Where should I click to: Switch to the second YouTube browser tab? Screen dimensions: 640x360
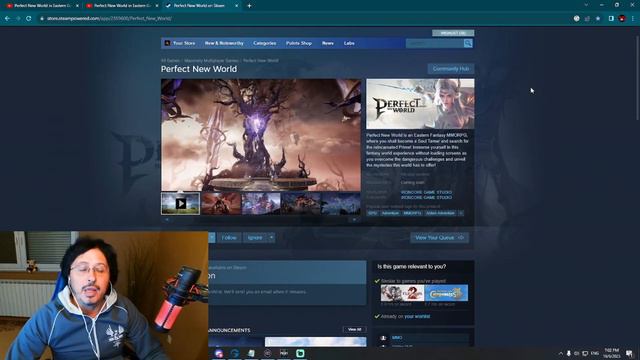tap(121, 6)
